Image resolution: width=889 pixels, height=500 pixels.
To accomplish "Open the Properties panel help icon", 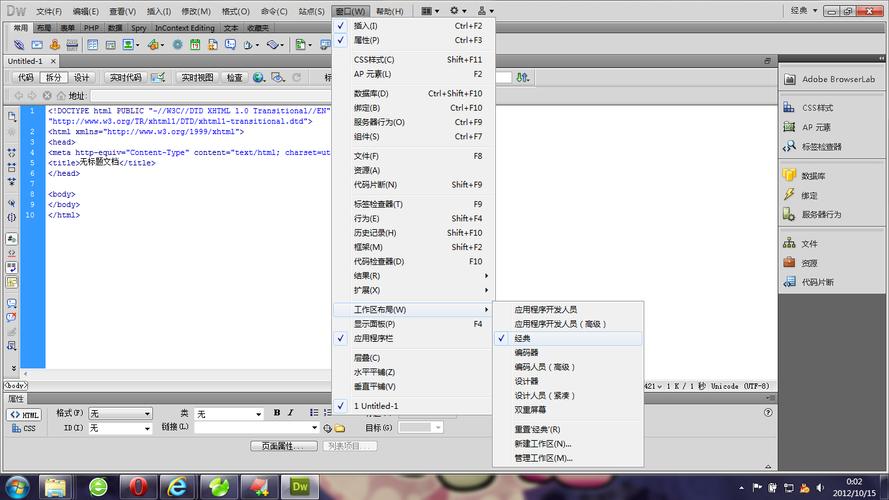I will click(x=768, y=413).
